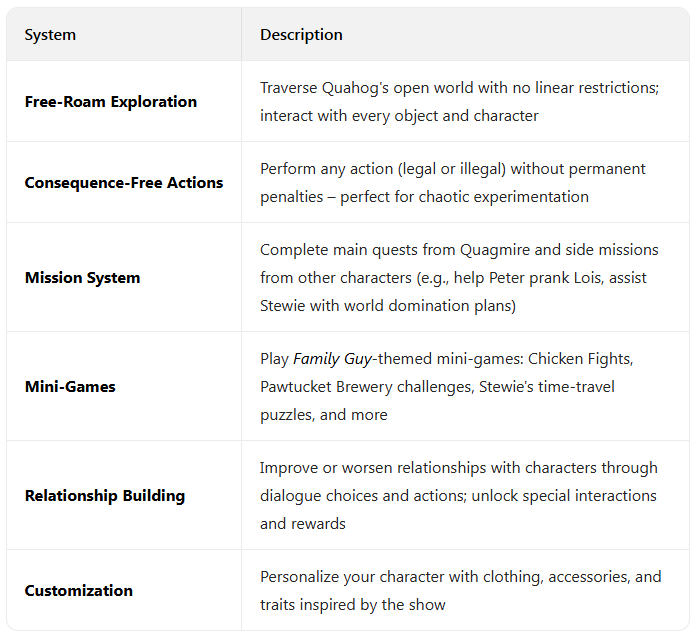Click the description starting "Perform any action"

(x=452, y=182)
